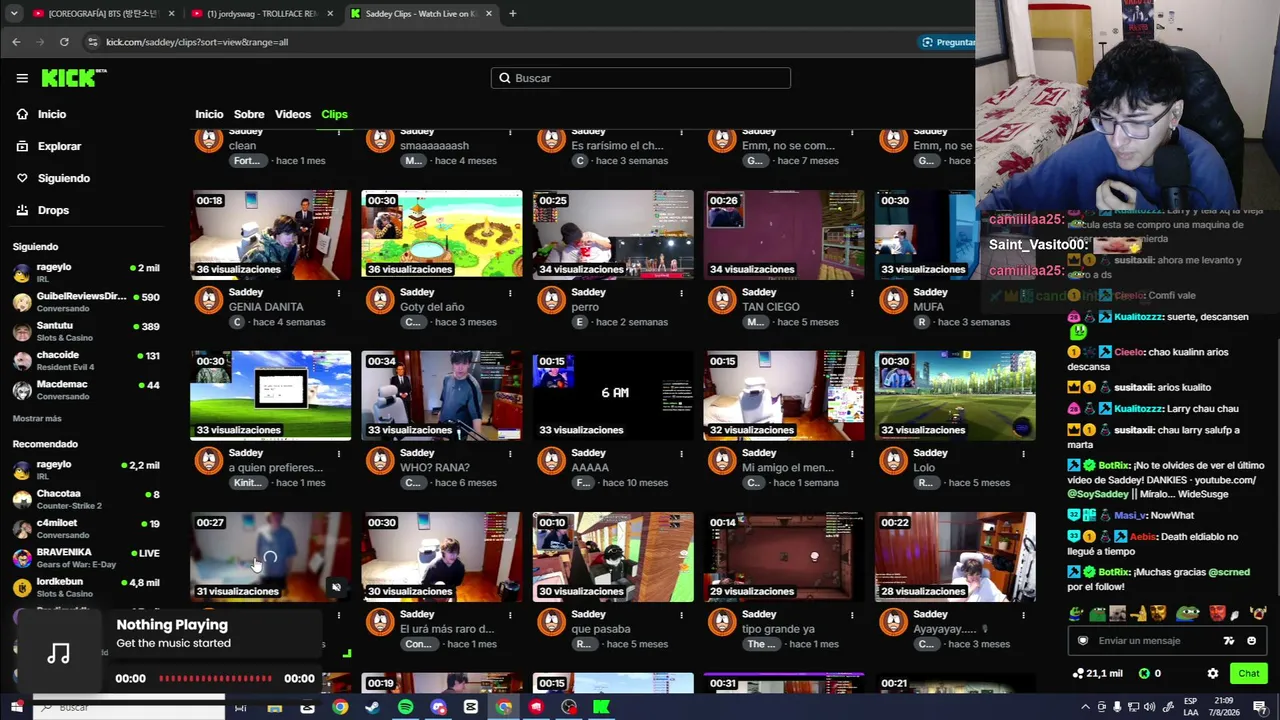Click the address bar URL
Viewport: 1280px width, 720px height.
(197, 42)
